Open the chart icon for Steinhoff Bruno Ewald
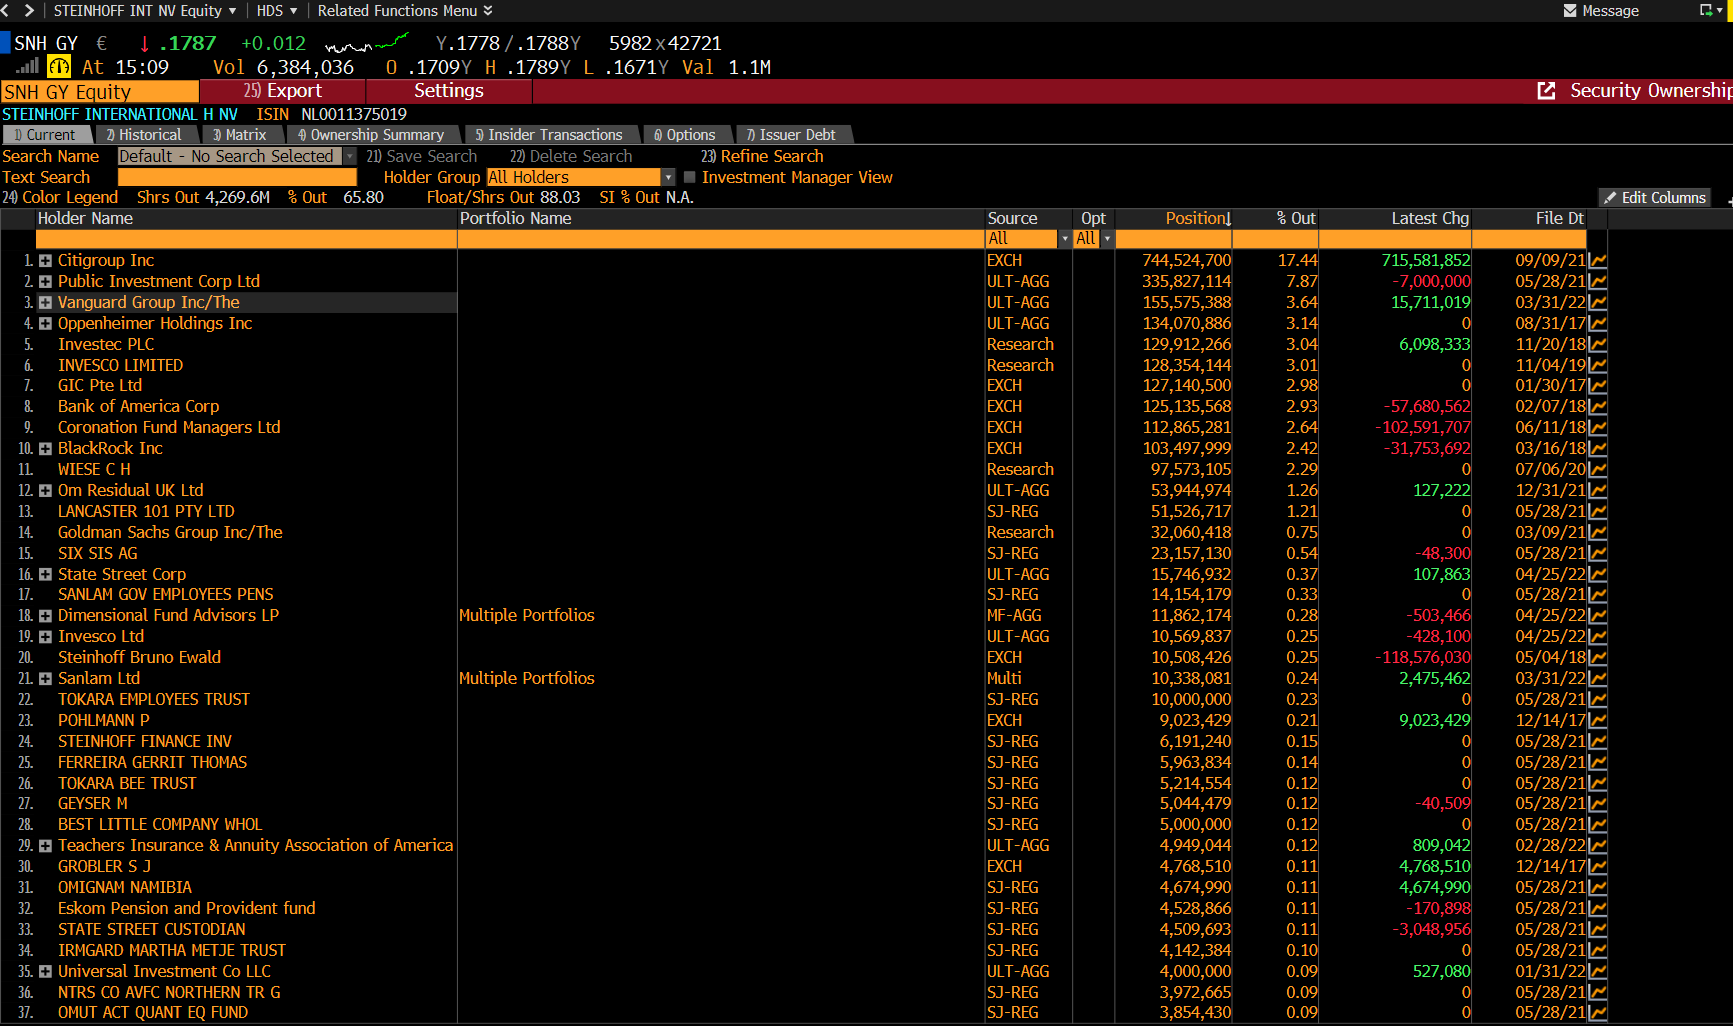The width and height of the screenshot is (1733, 1026). pos(1598,658)
